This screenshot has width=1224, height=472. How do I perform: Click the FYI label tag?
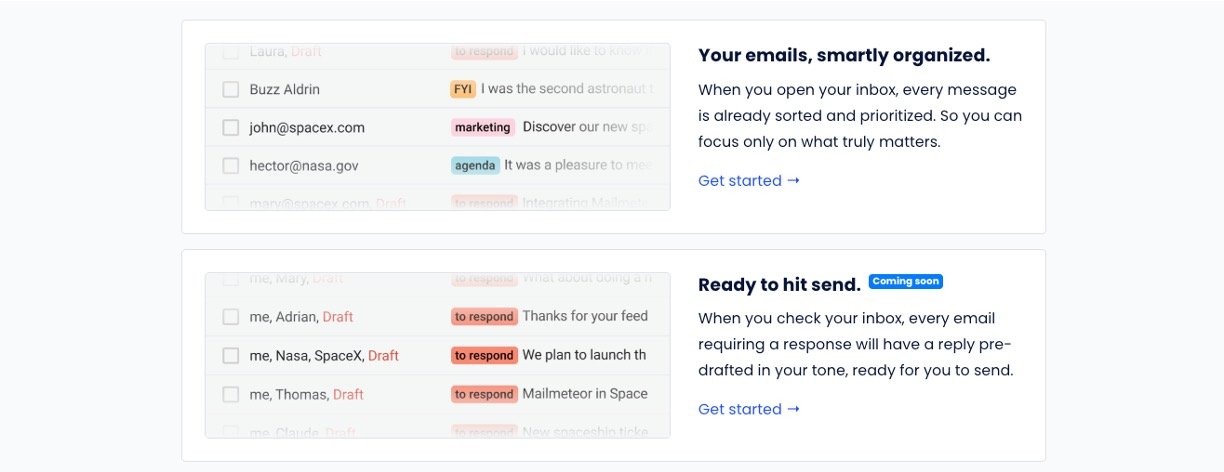[463, 90]
